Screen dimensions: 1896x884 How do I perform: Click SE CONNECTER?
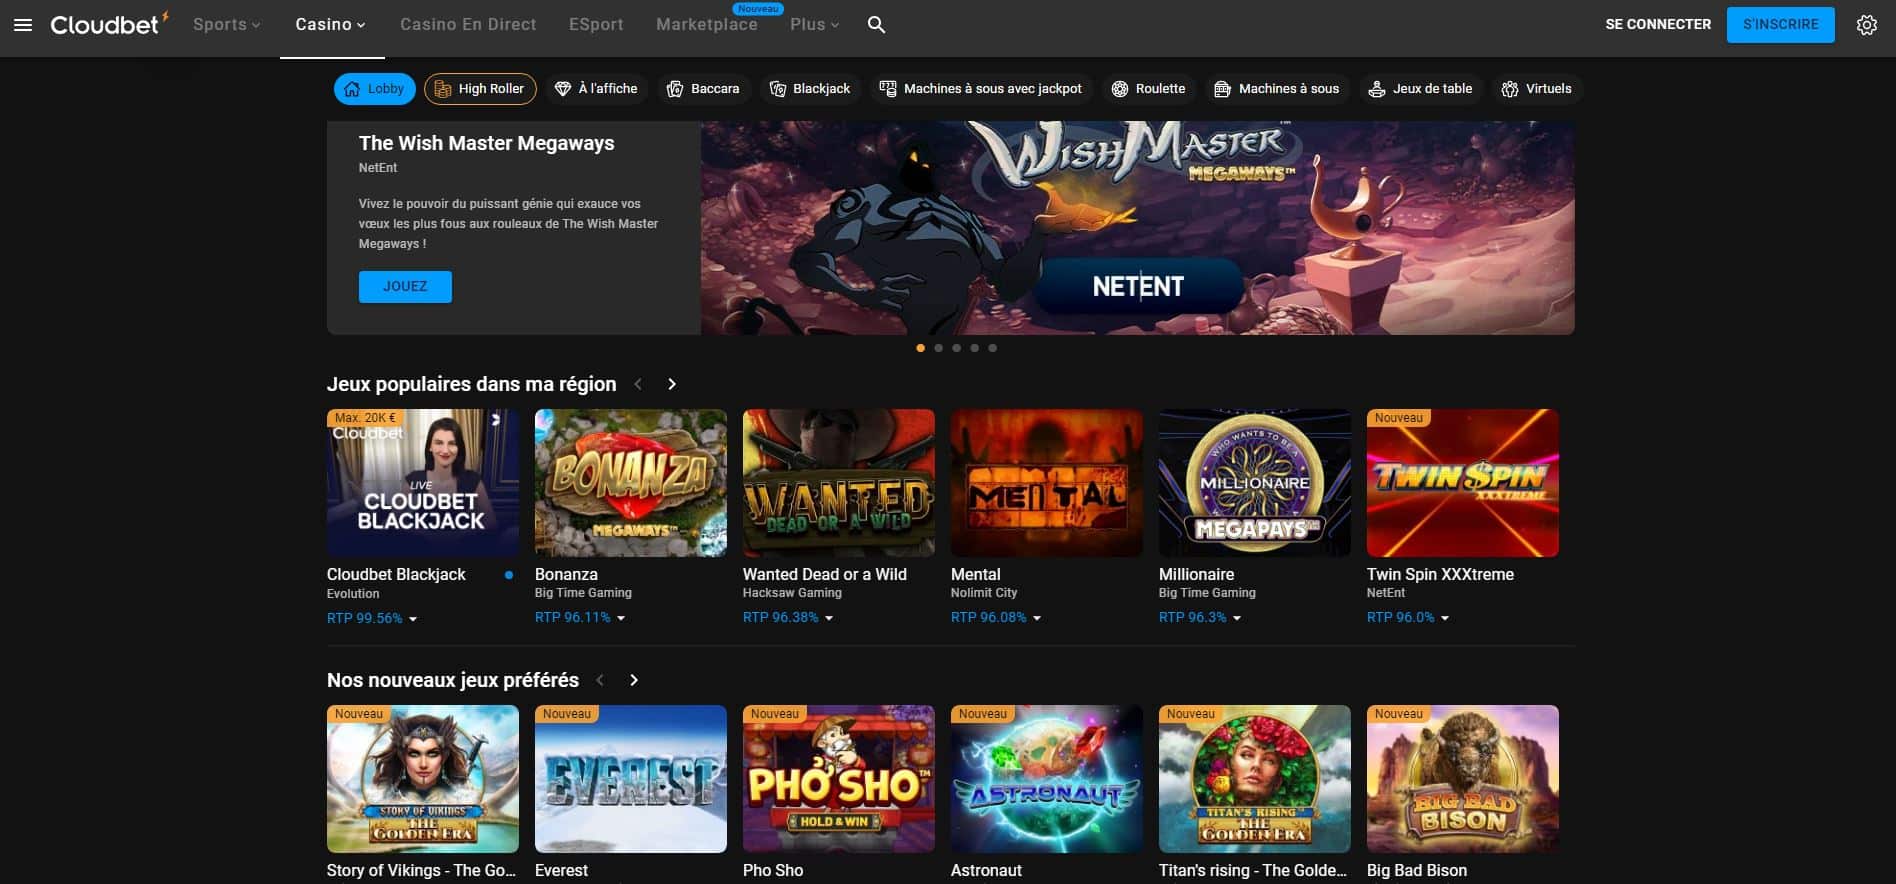pos(1658,25)
